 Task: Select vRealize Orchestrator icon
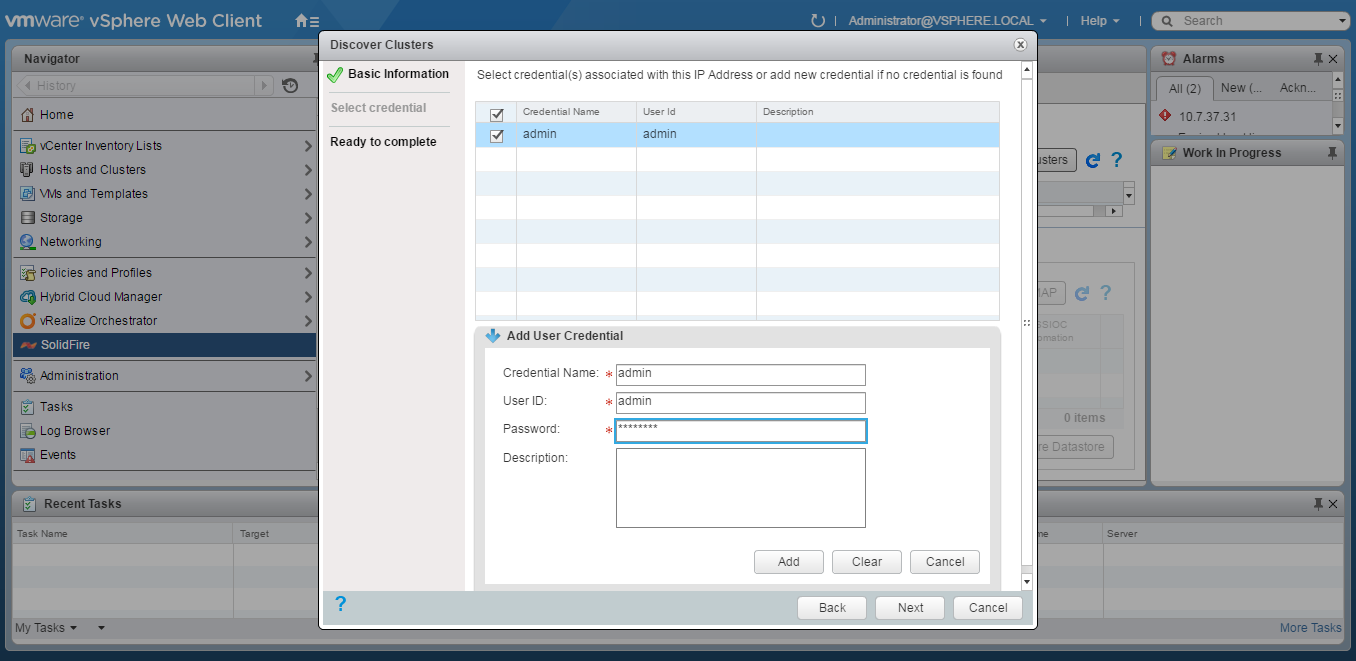point(28,321)
